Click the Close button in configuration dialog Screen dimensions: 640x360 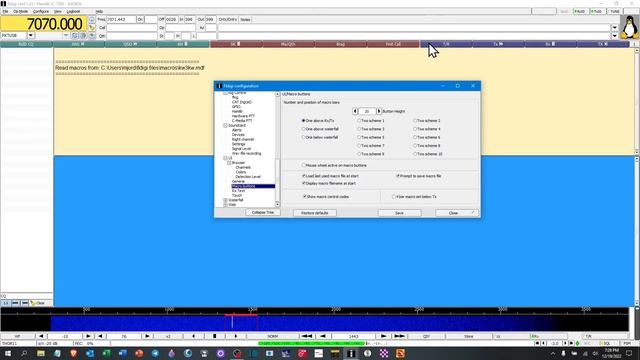[x=453, y=213]
